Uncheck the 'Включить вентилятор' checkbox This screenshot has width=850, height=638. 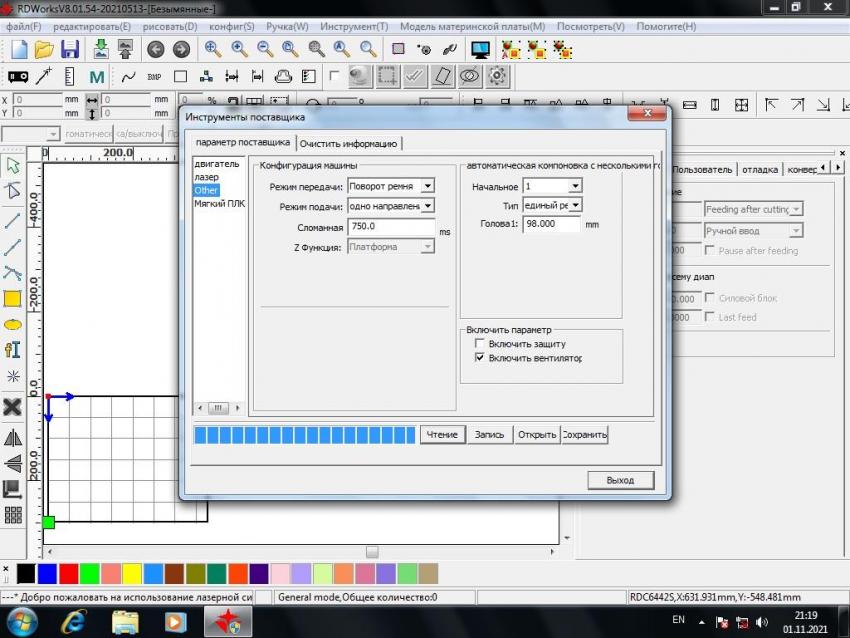click(x=480, y=358)
